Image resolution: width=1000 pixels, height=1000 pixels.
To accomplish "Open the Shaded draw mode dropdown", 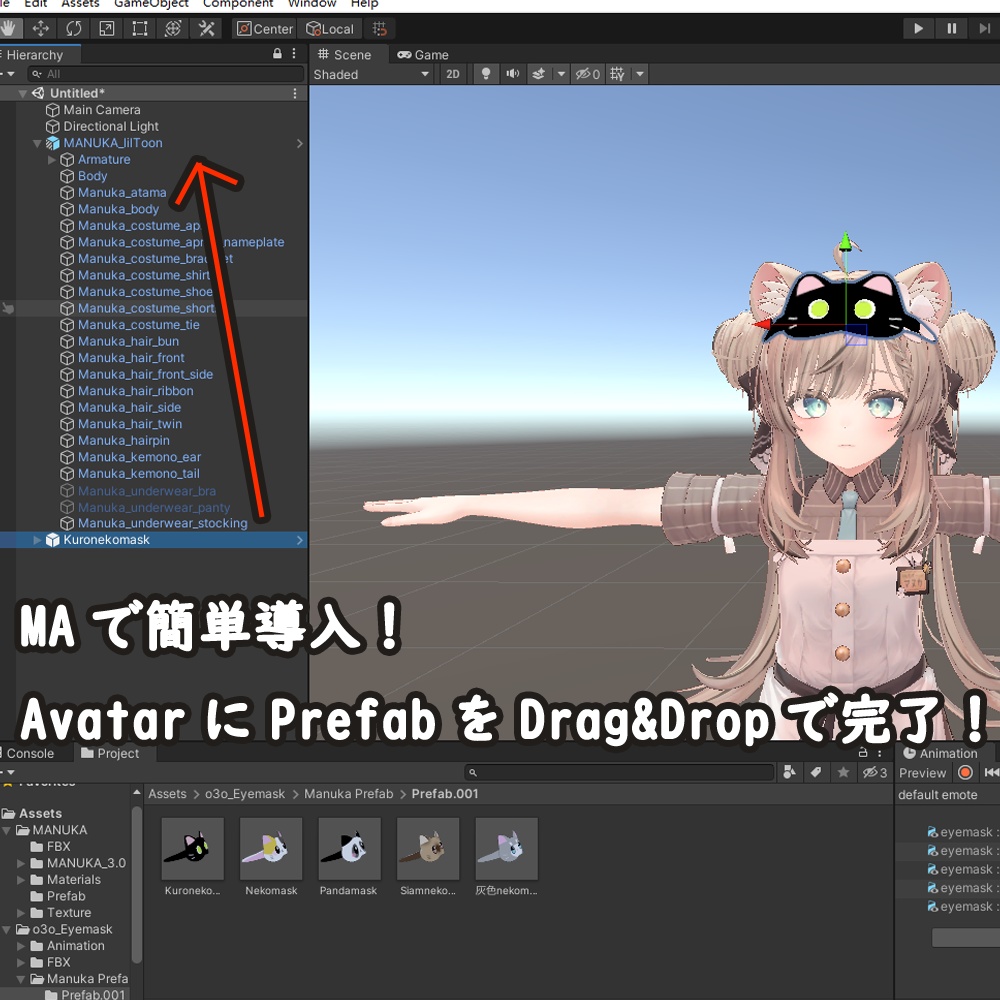I will click(x=370, y=73).
